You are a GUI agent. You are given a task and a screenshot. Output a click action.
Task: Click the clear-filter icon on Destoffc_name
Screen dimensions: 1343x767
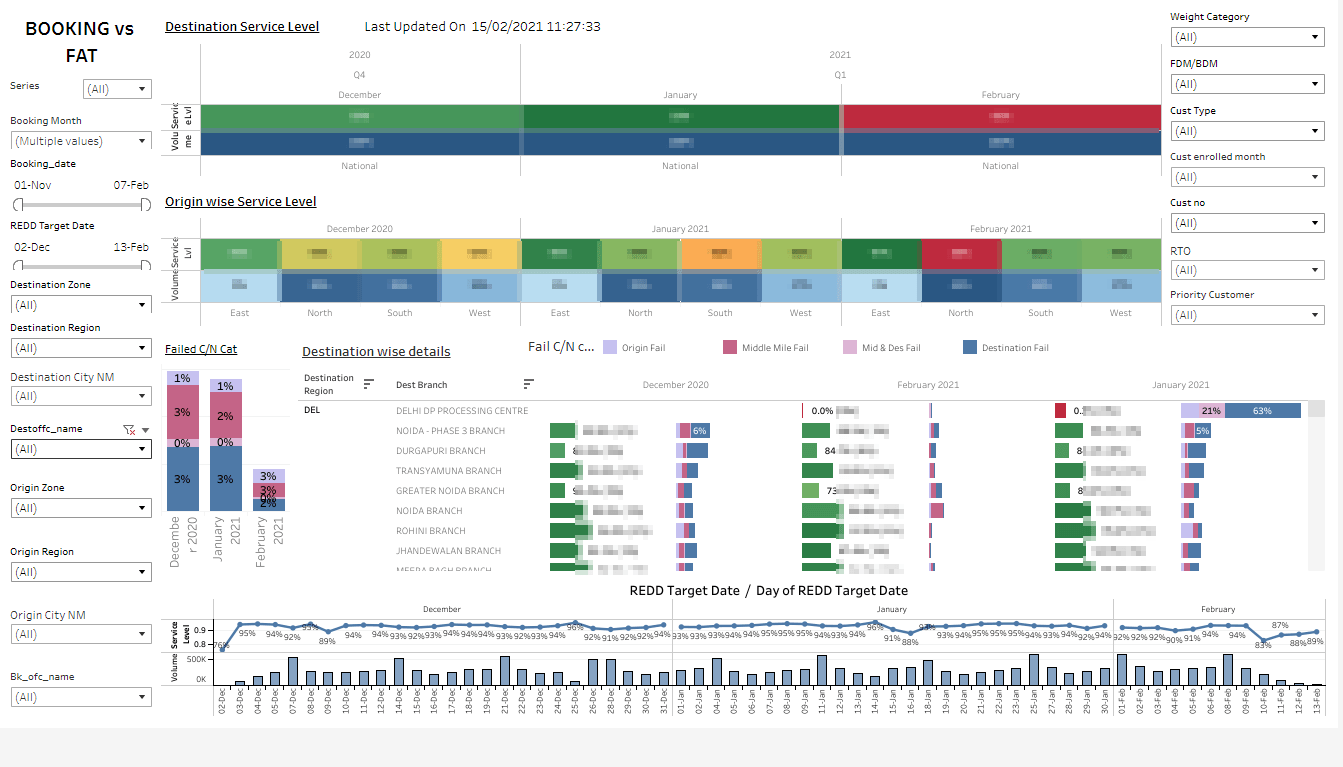click(128, 430)
